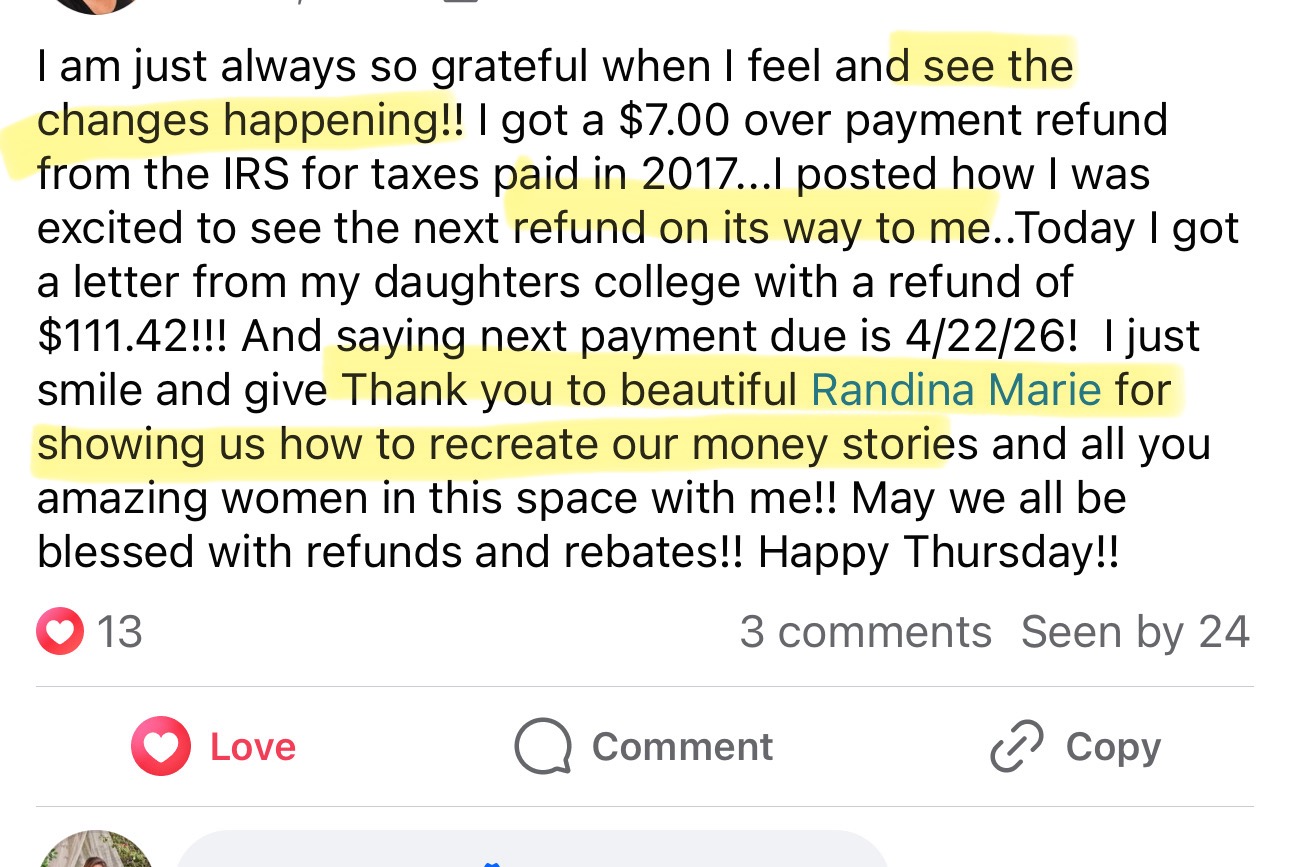This screenshot has width=1290, height=867.
Task: Tap the Comment speech bubble icon
Action: tap(542, 747)
